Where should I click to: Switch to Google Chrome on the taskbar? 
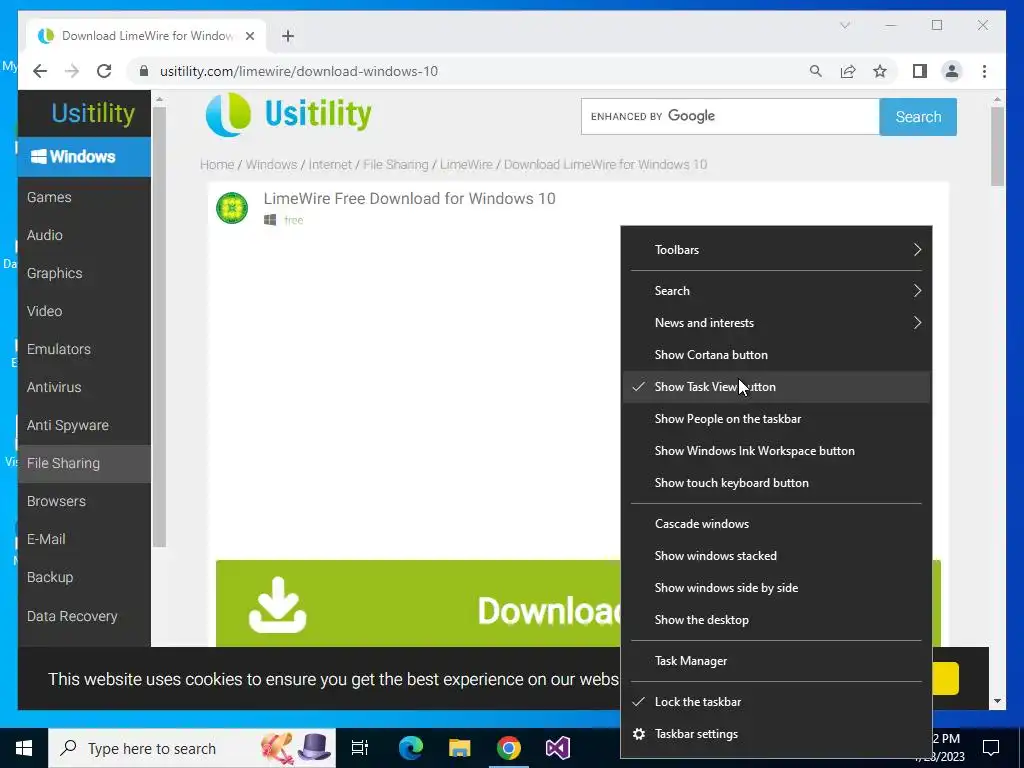pyautogui.click(x=509, y=748)
